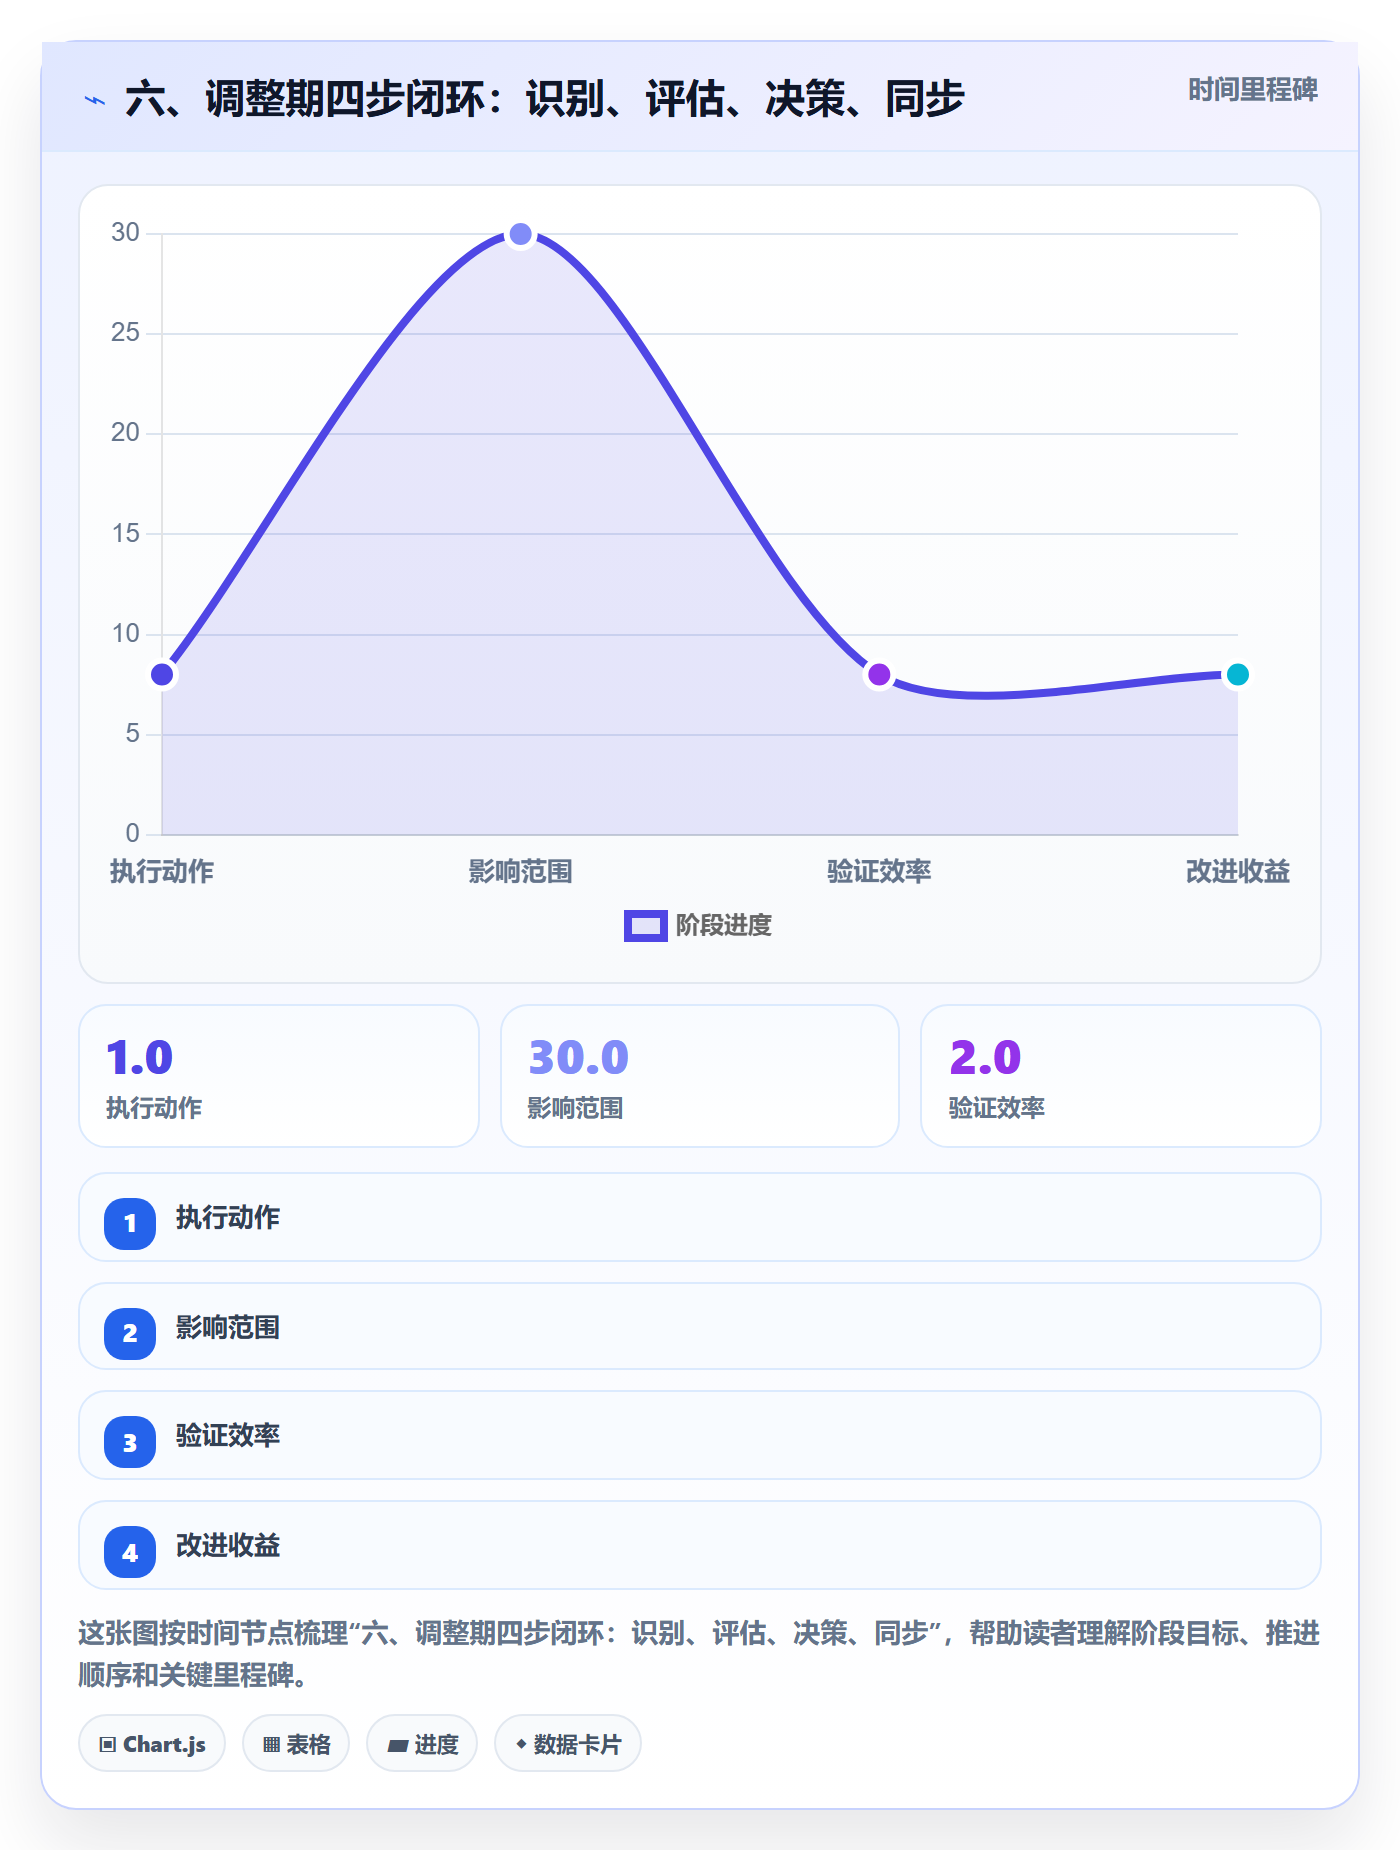Open the 1.0 执行动作 data card
The image size is (1400, 1850).
[x=279, y=1076]
